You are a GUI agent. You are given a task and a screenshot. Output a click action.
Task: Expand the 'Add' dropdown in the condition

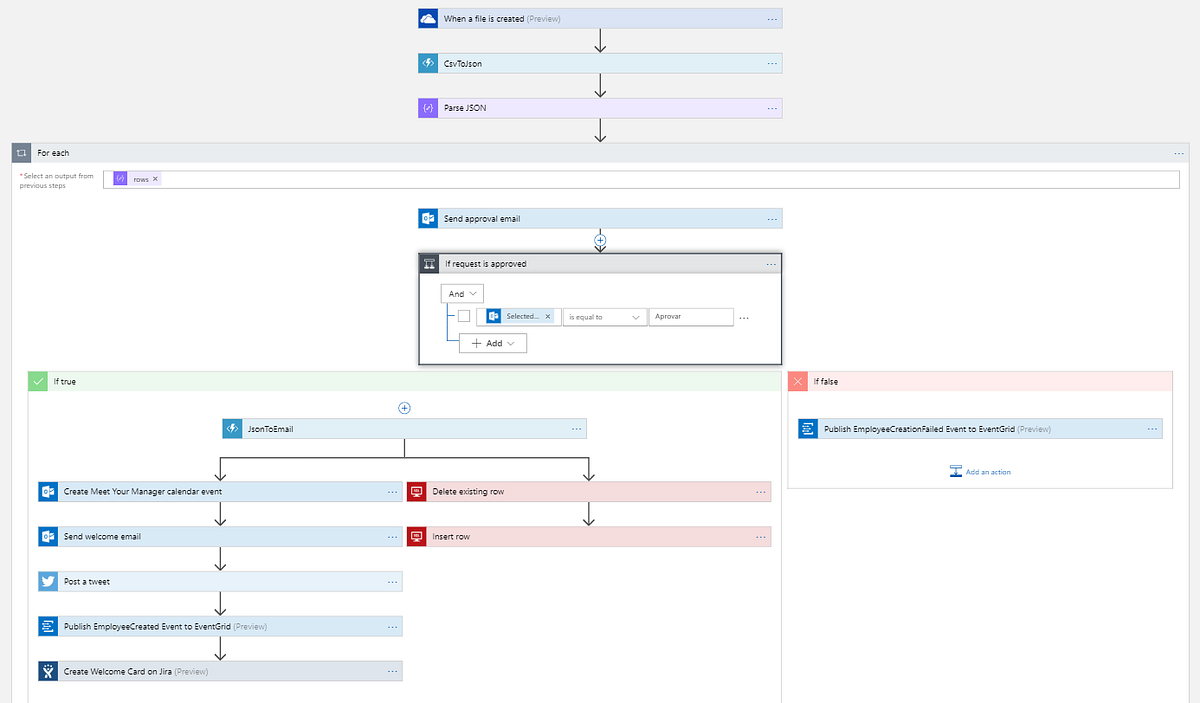click(493, 342)
